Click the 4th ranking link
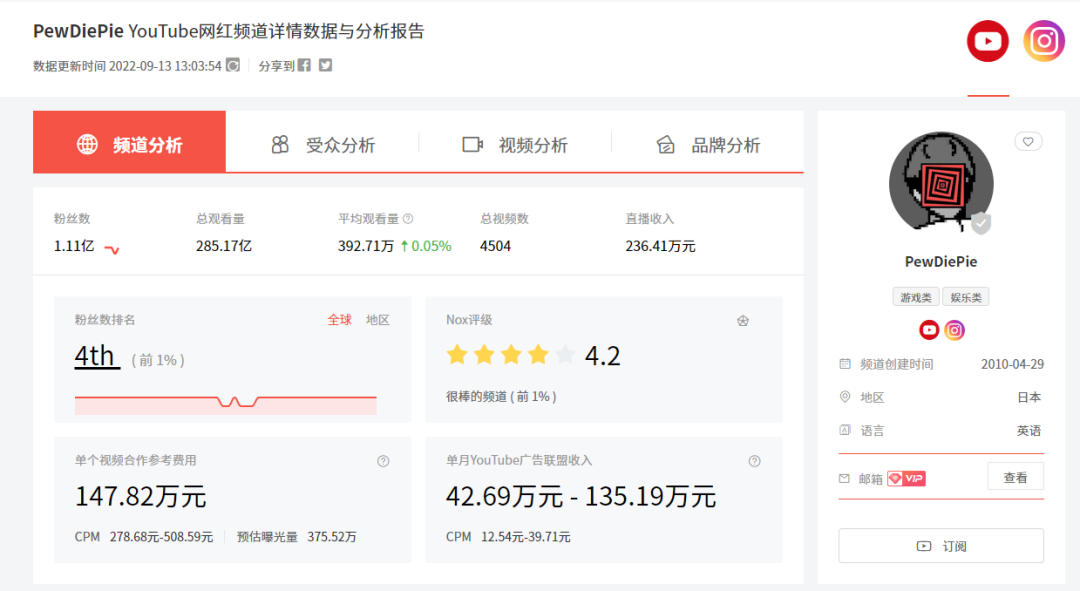The height and width of the screenshot is (591, 1080). (x=96, y=356)
